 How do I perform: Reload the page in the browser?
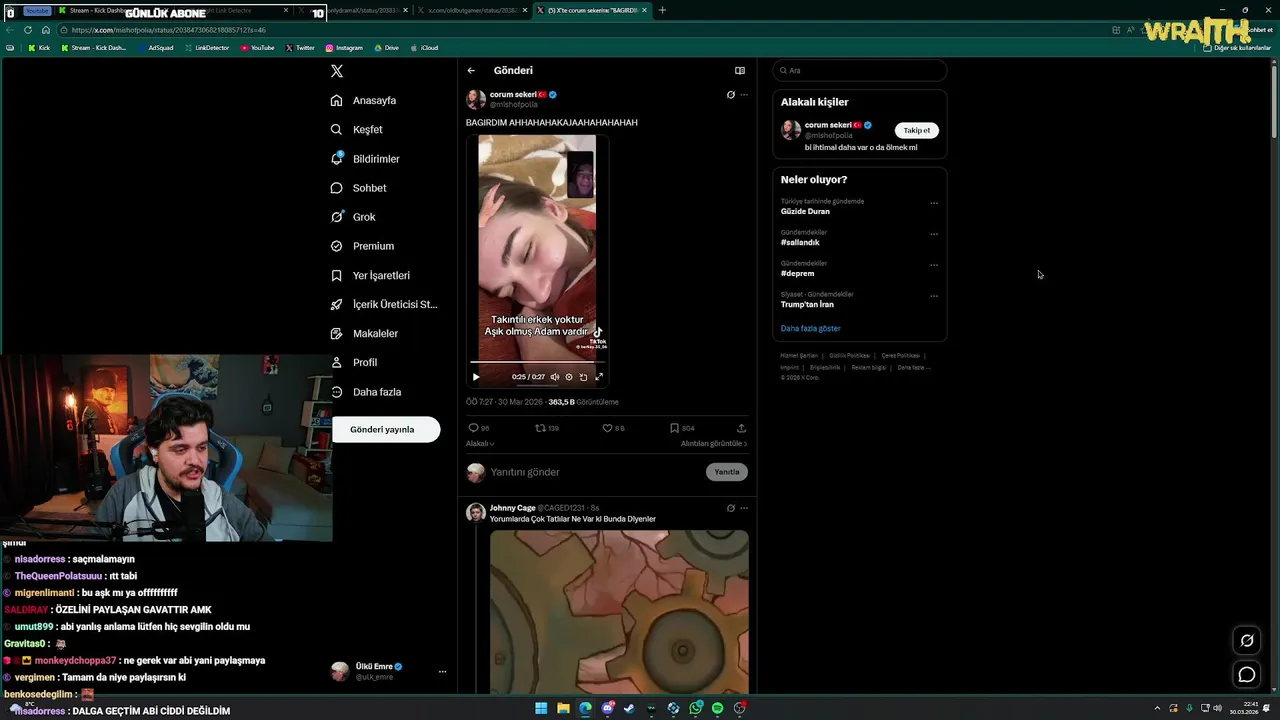28,30
